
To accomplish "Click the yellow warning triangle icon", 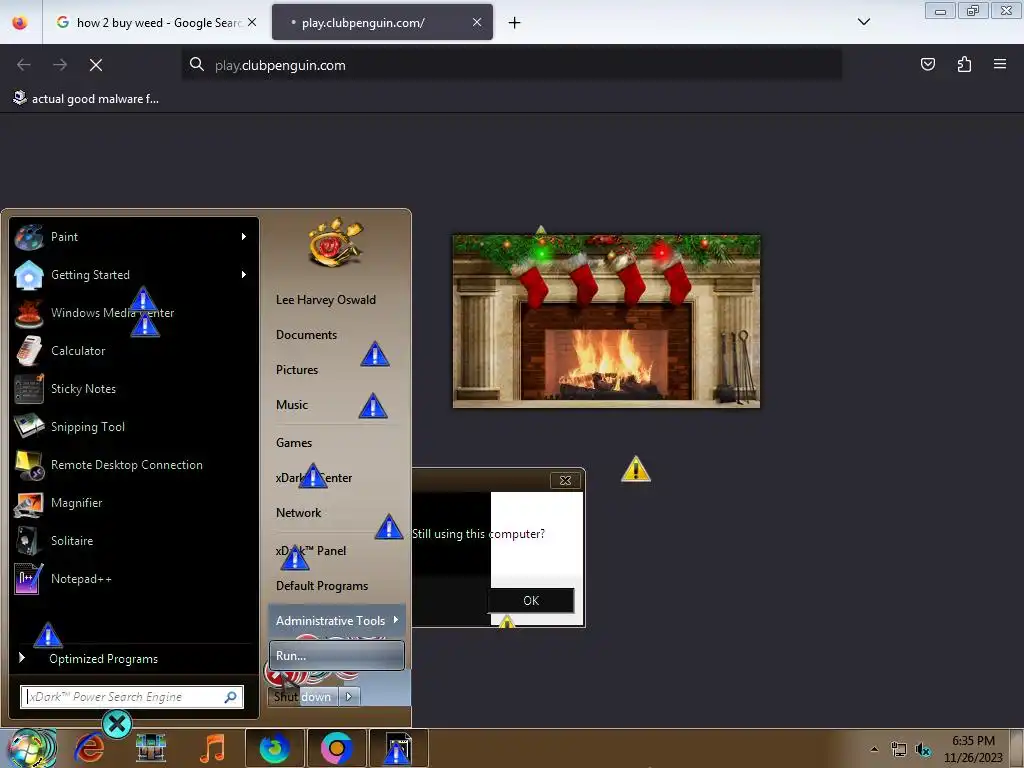I will click(x=635, y=470).
